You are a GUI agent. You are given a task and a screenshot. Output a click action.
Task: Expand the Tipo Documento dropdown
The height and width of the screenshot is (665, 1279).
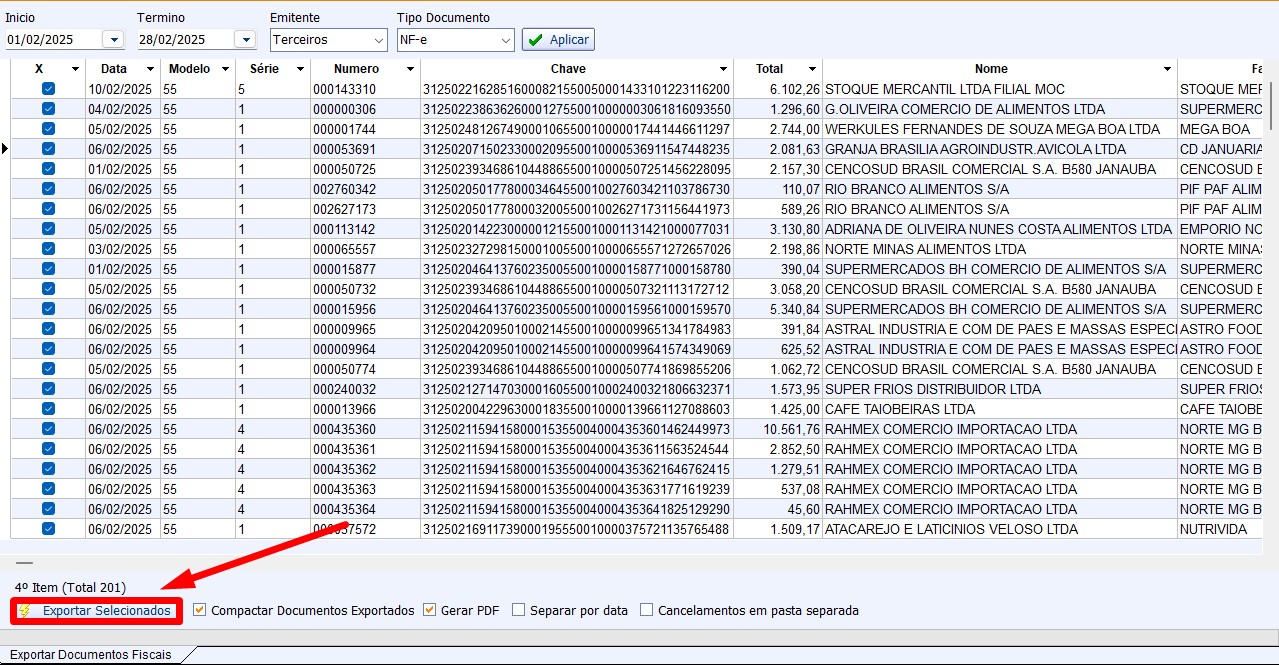505,40
